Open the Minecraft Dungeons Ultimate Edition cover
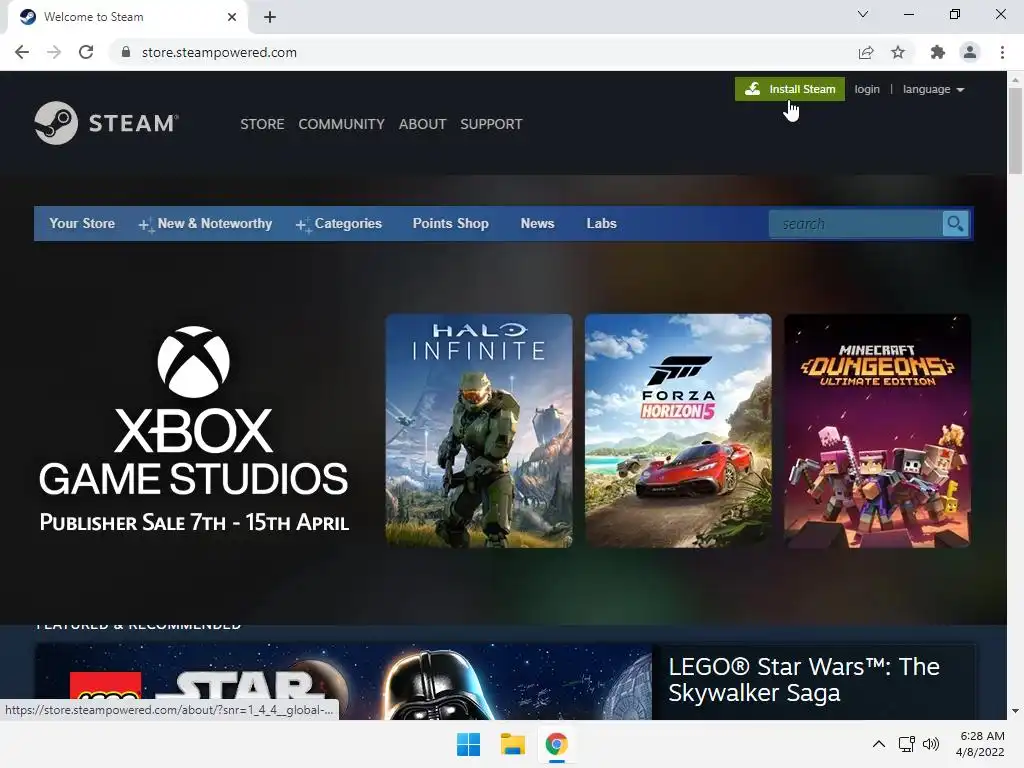This screenshot has width=1024, height=768. click(x=877, y=430)
